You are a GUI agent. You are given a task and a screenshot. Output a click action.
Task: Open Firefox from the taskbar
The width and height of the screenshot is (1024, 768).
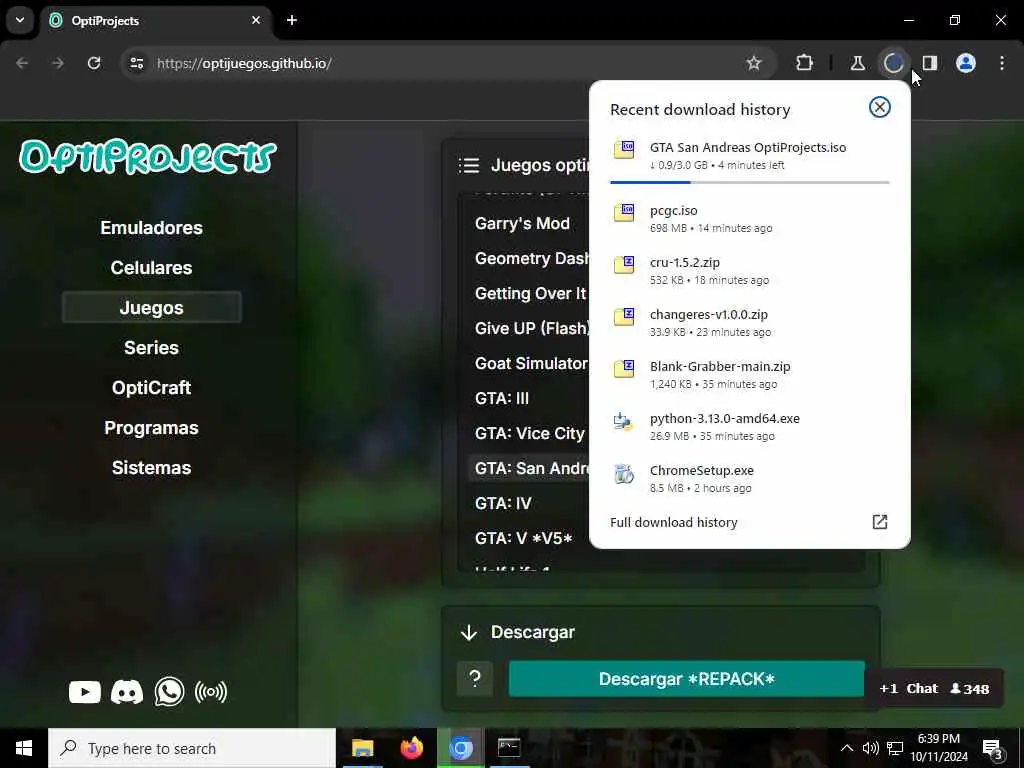[411, 748]
